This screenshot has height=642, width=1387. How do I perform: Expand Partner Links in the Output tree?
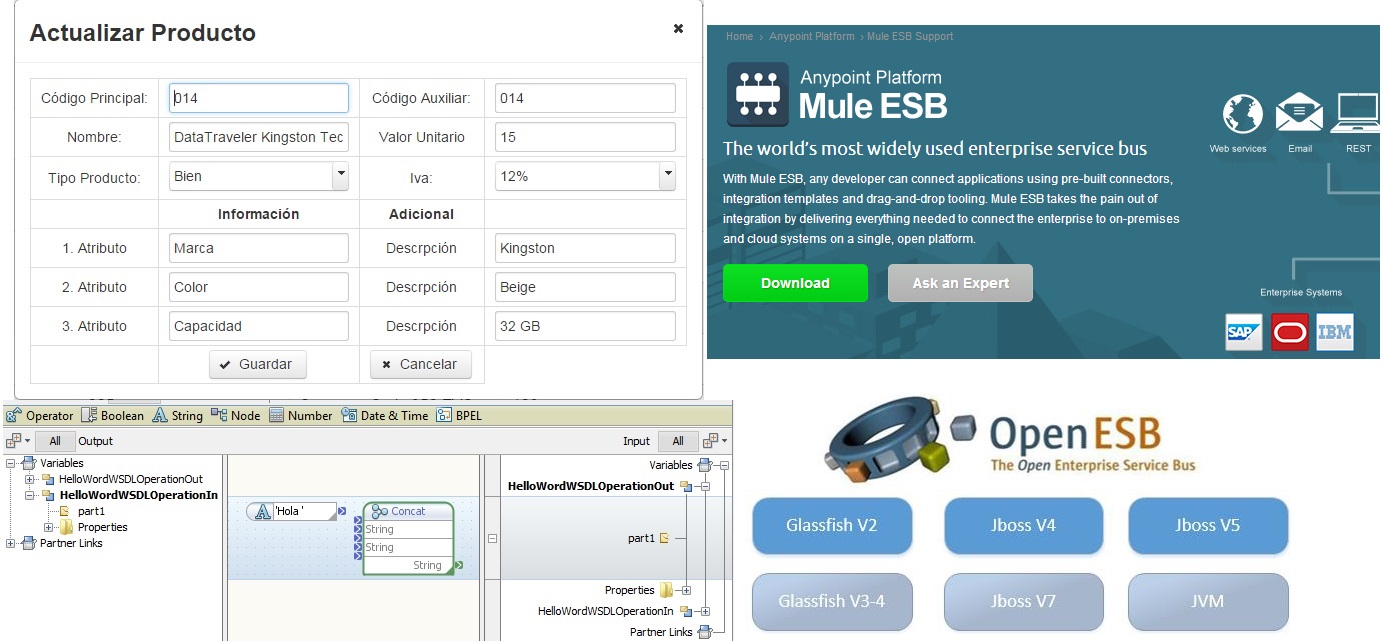tap(11, 543)
